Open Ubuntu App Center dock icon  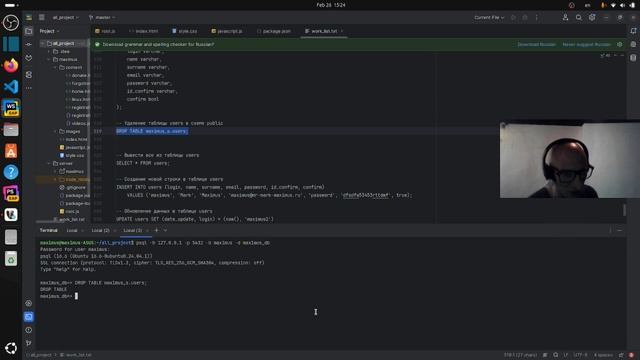pos(11,151)
